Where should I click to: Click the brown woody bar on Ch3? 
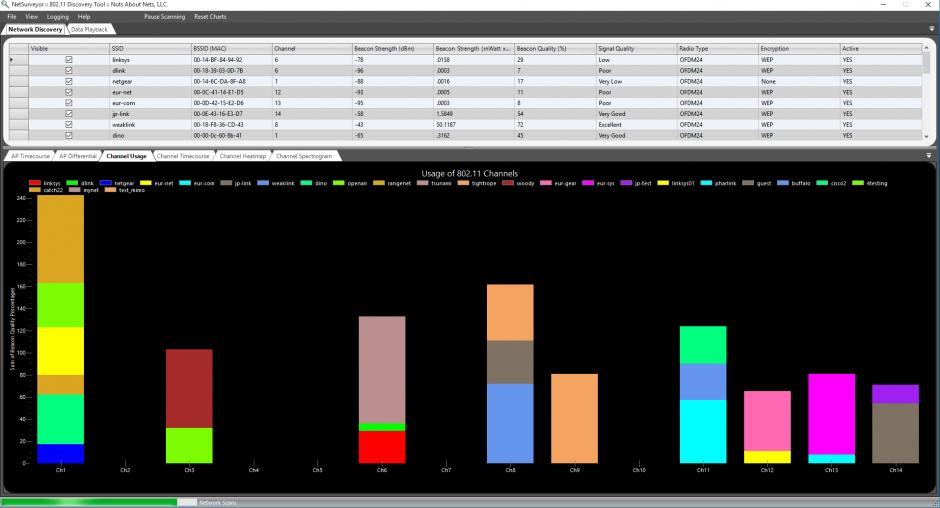click(189, 389)
